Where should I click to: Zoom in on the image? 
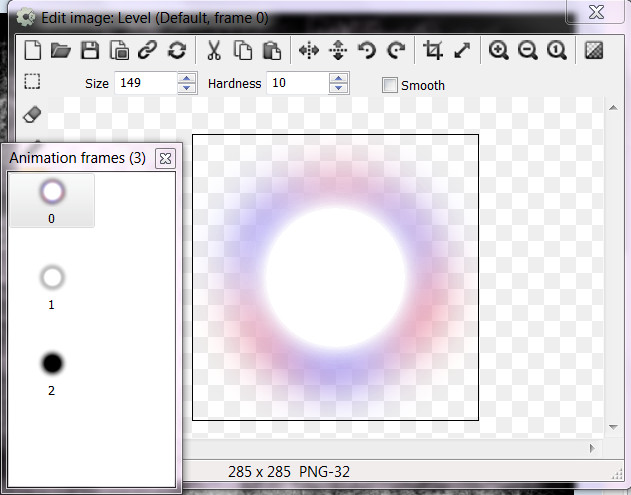click(499, 50)
